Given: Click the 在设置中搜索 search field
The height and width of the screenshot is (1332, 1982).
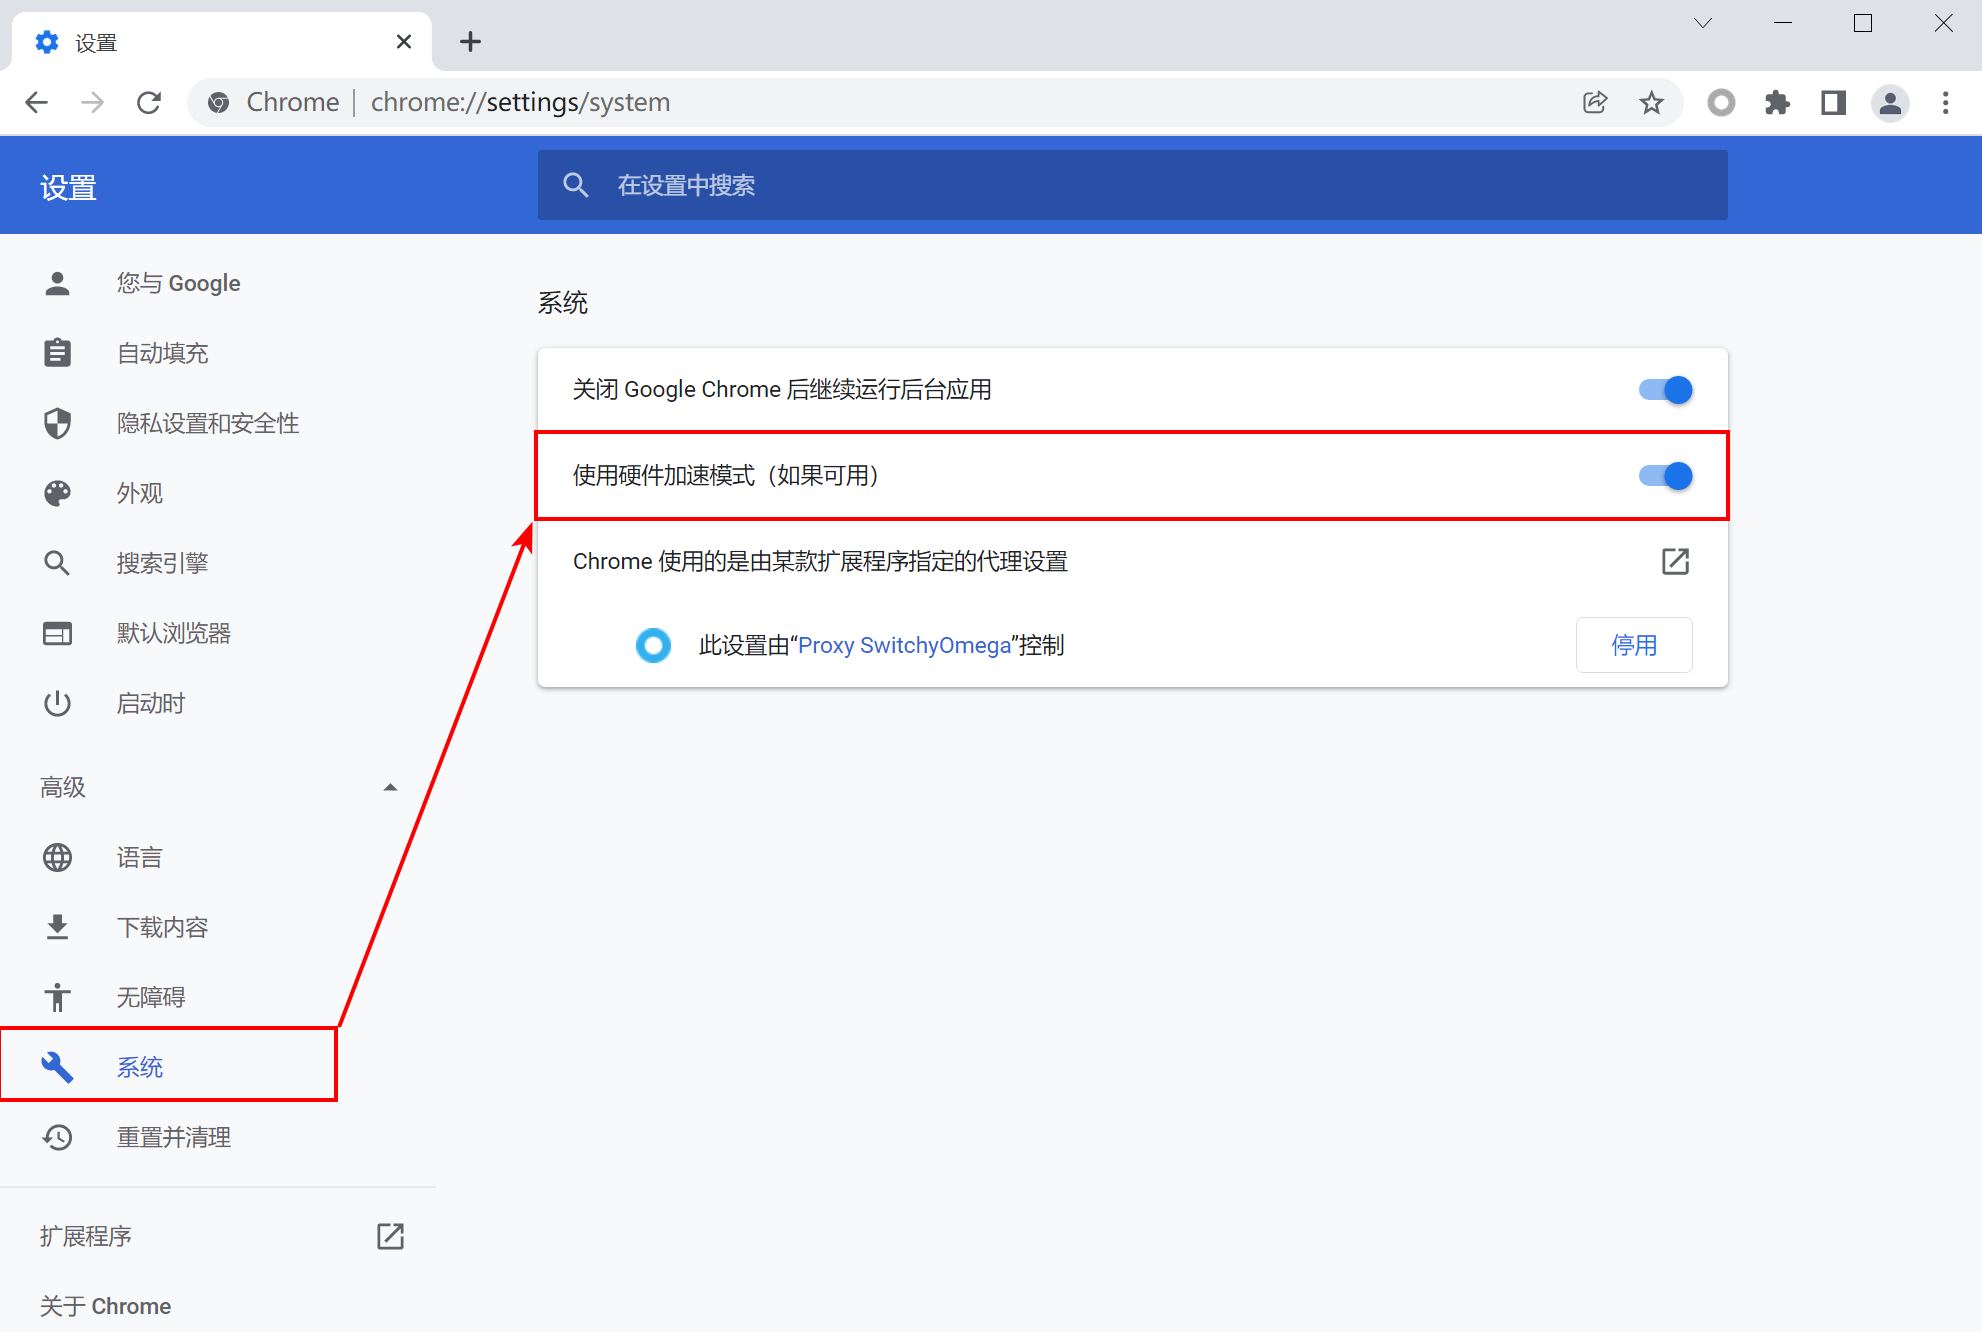Looking at the screenshot, I should point(1133,185).
